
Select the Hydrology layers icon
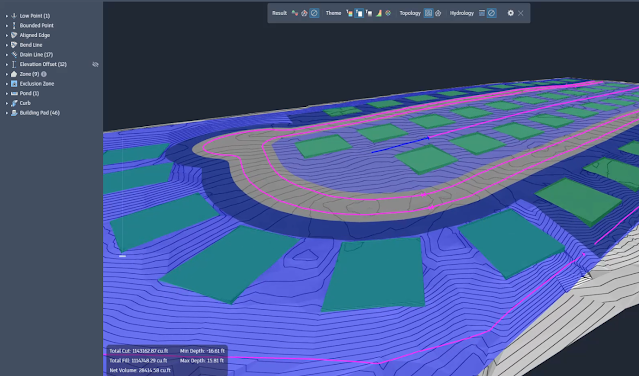click(482, 13)
